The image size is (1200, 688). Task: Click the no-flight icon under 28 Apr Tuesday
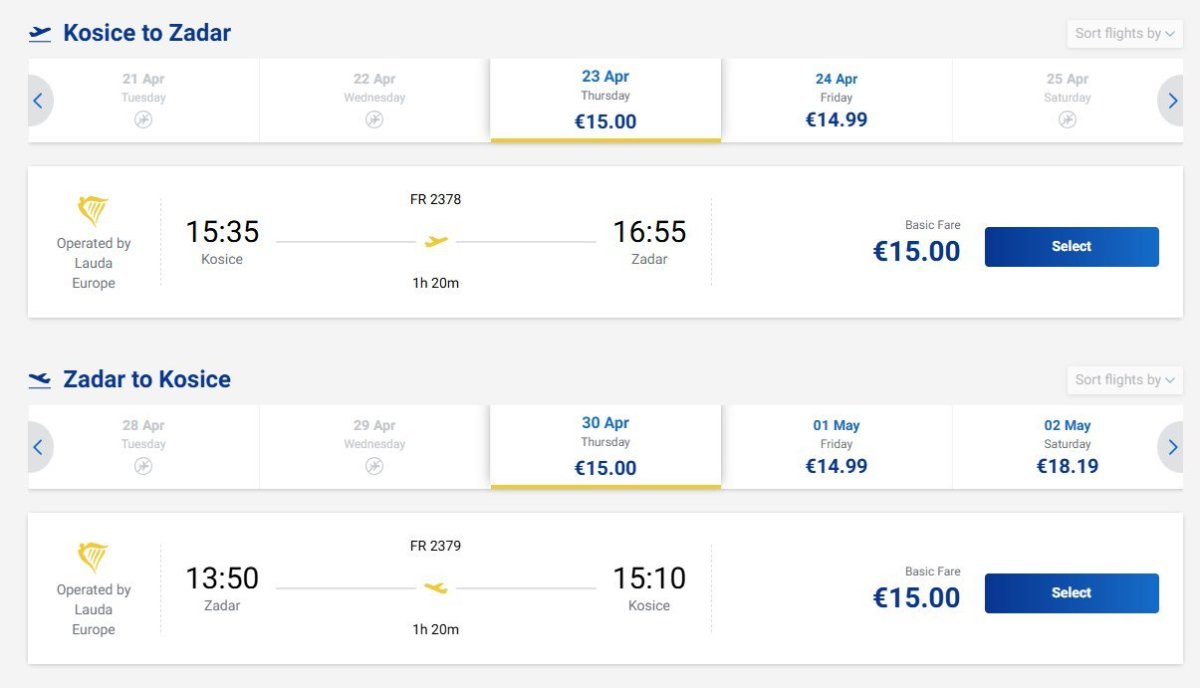143,466
